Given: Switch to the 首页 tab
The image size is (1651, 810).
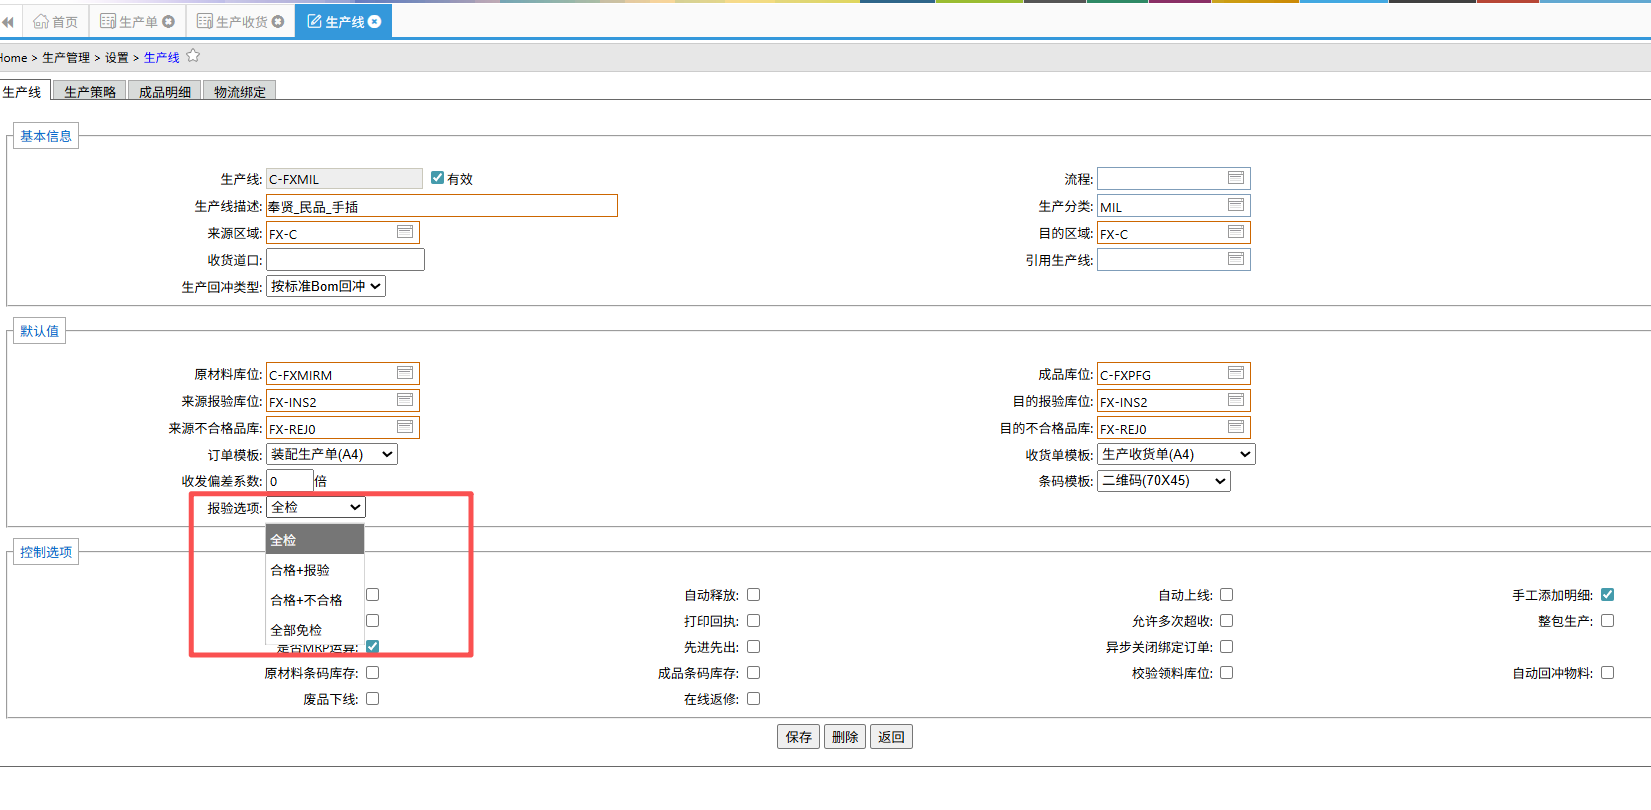Looking at the screenshot, I should pyautogui.click(x=56, y=21).
